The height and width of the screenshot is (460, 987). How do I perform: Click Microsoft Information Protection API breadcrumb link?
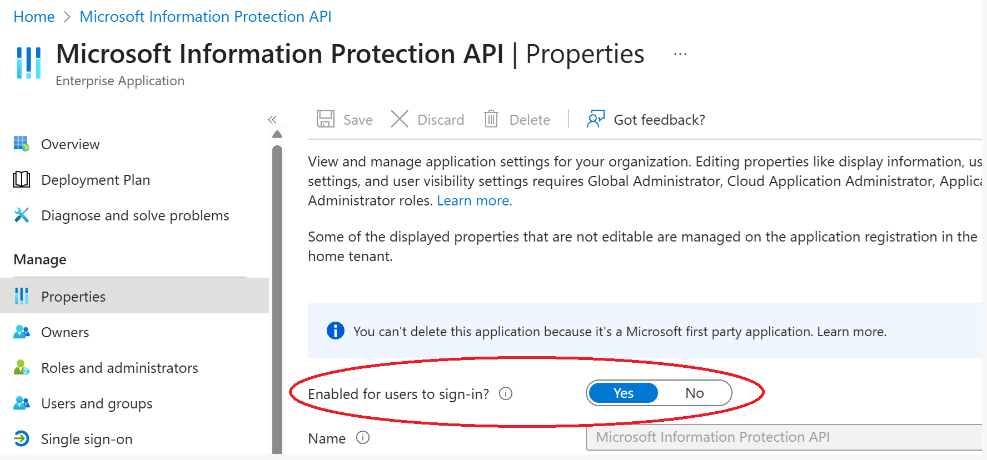[x=205, y=17]
